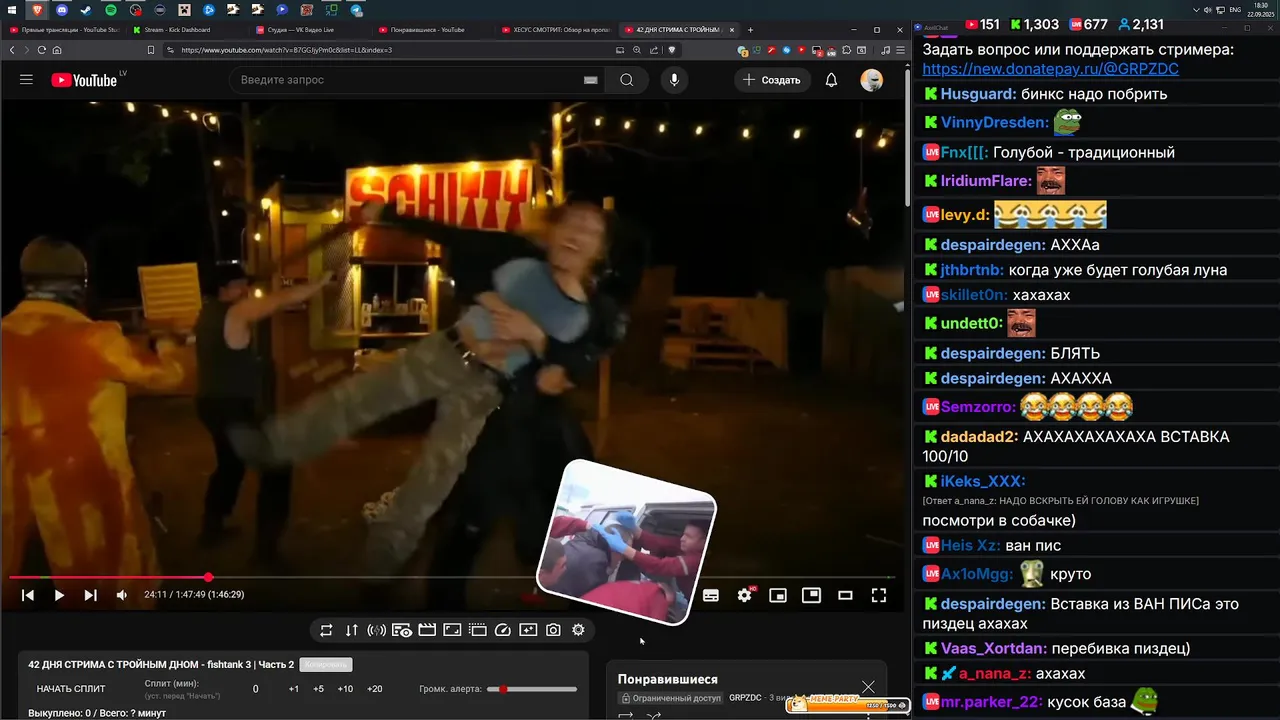Screen dimensions: 1280x720
Task: Open Discord from the taskbar
Action: click(62, 10)
